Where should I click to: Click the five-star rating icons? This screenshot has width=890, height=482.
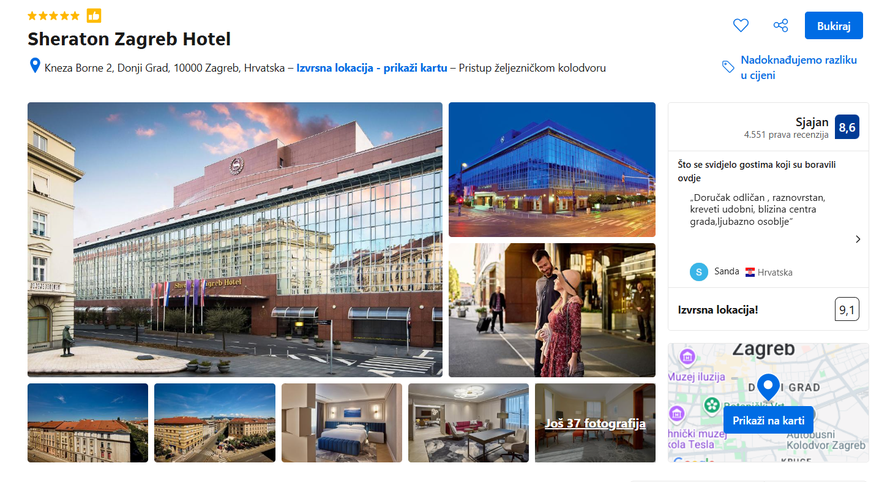tap(53, 16)
